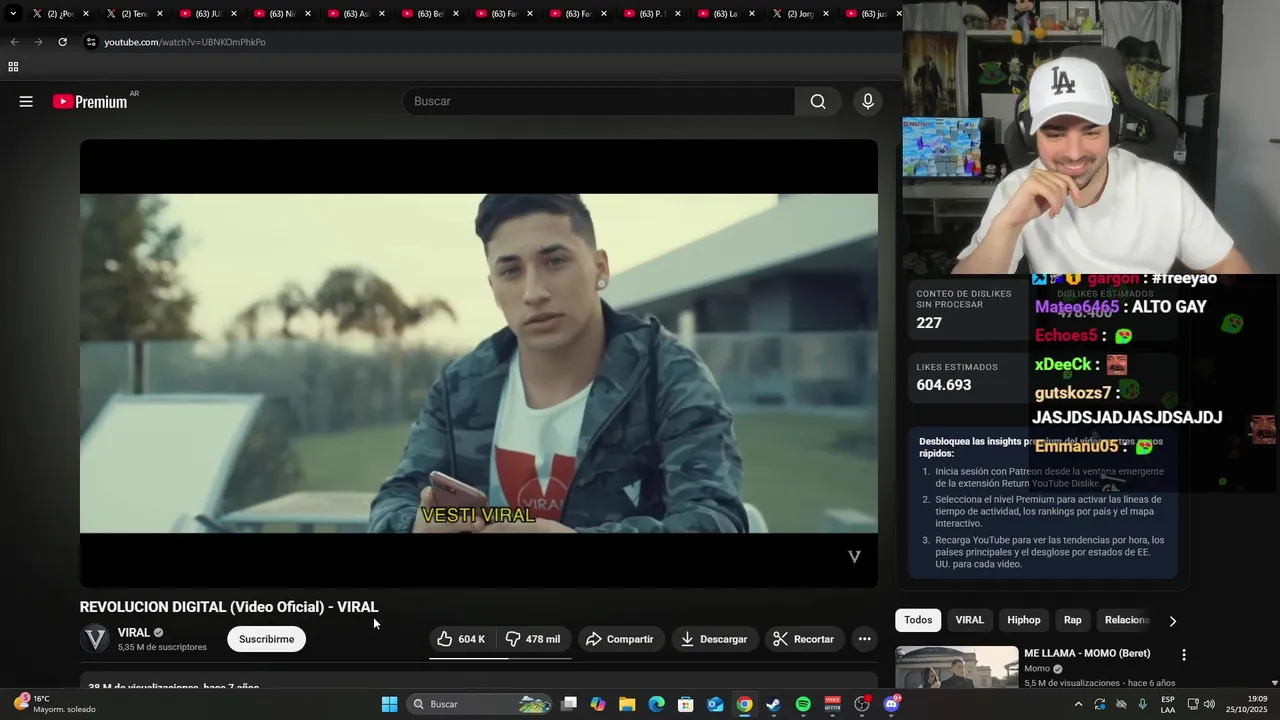Click the video player to pause

coord(479,363)
